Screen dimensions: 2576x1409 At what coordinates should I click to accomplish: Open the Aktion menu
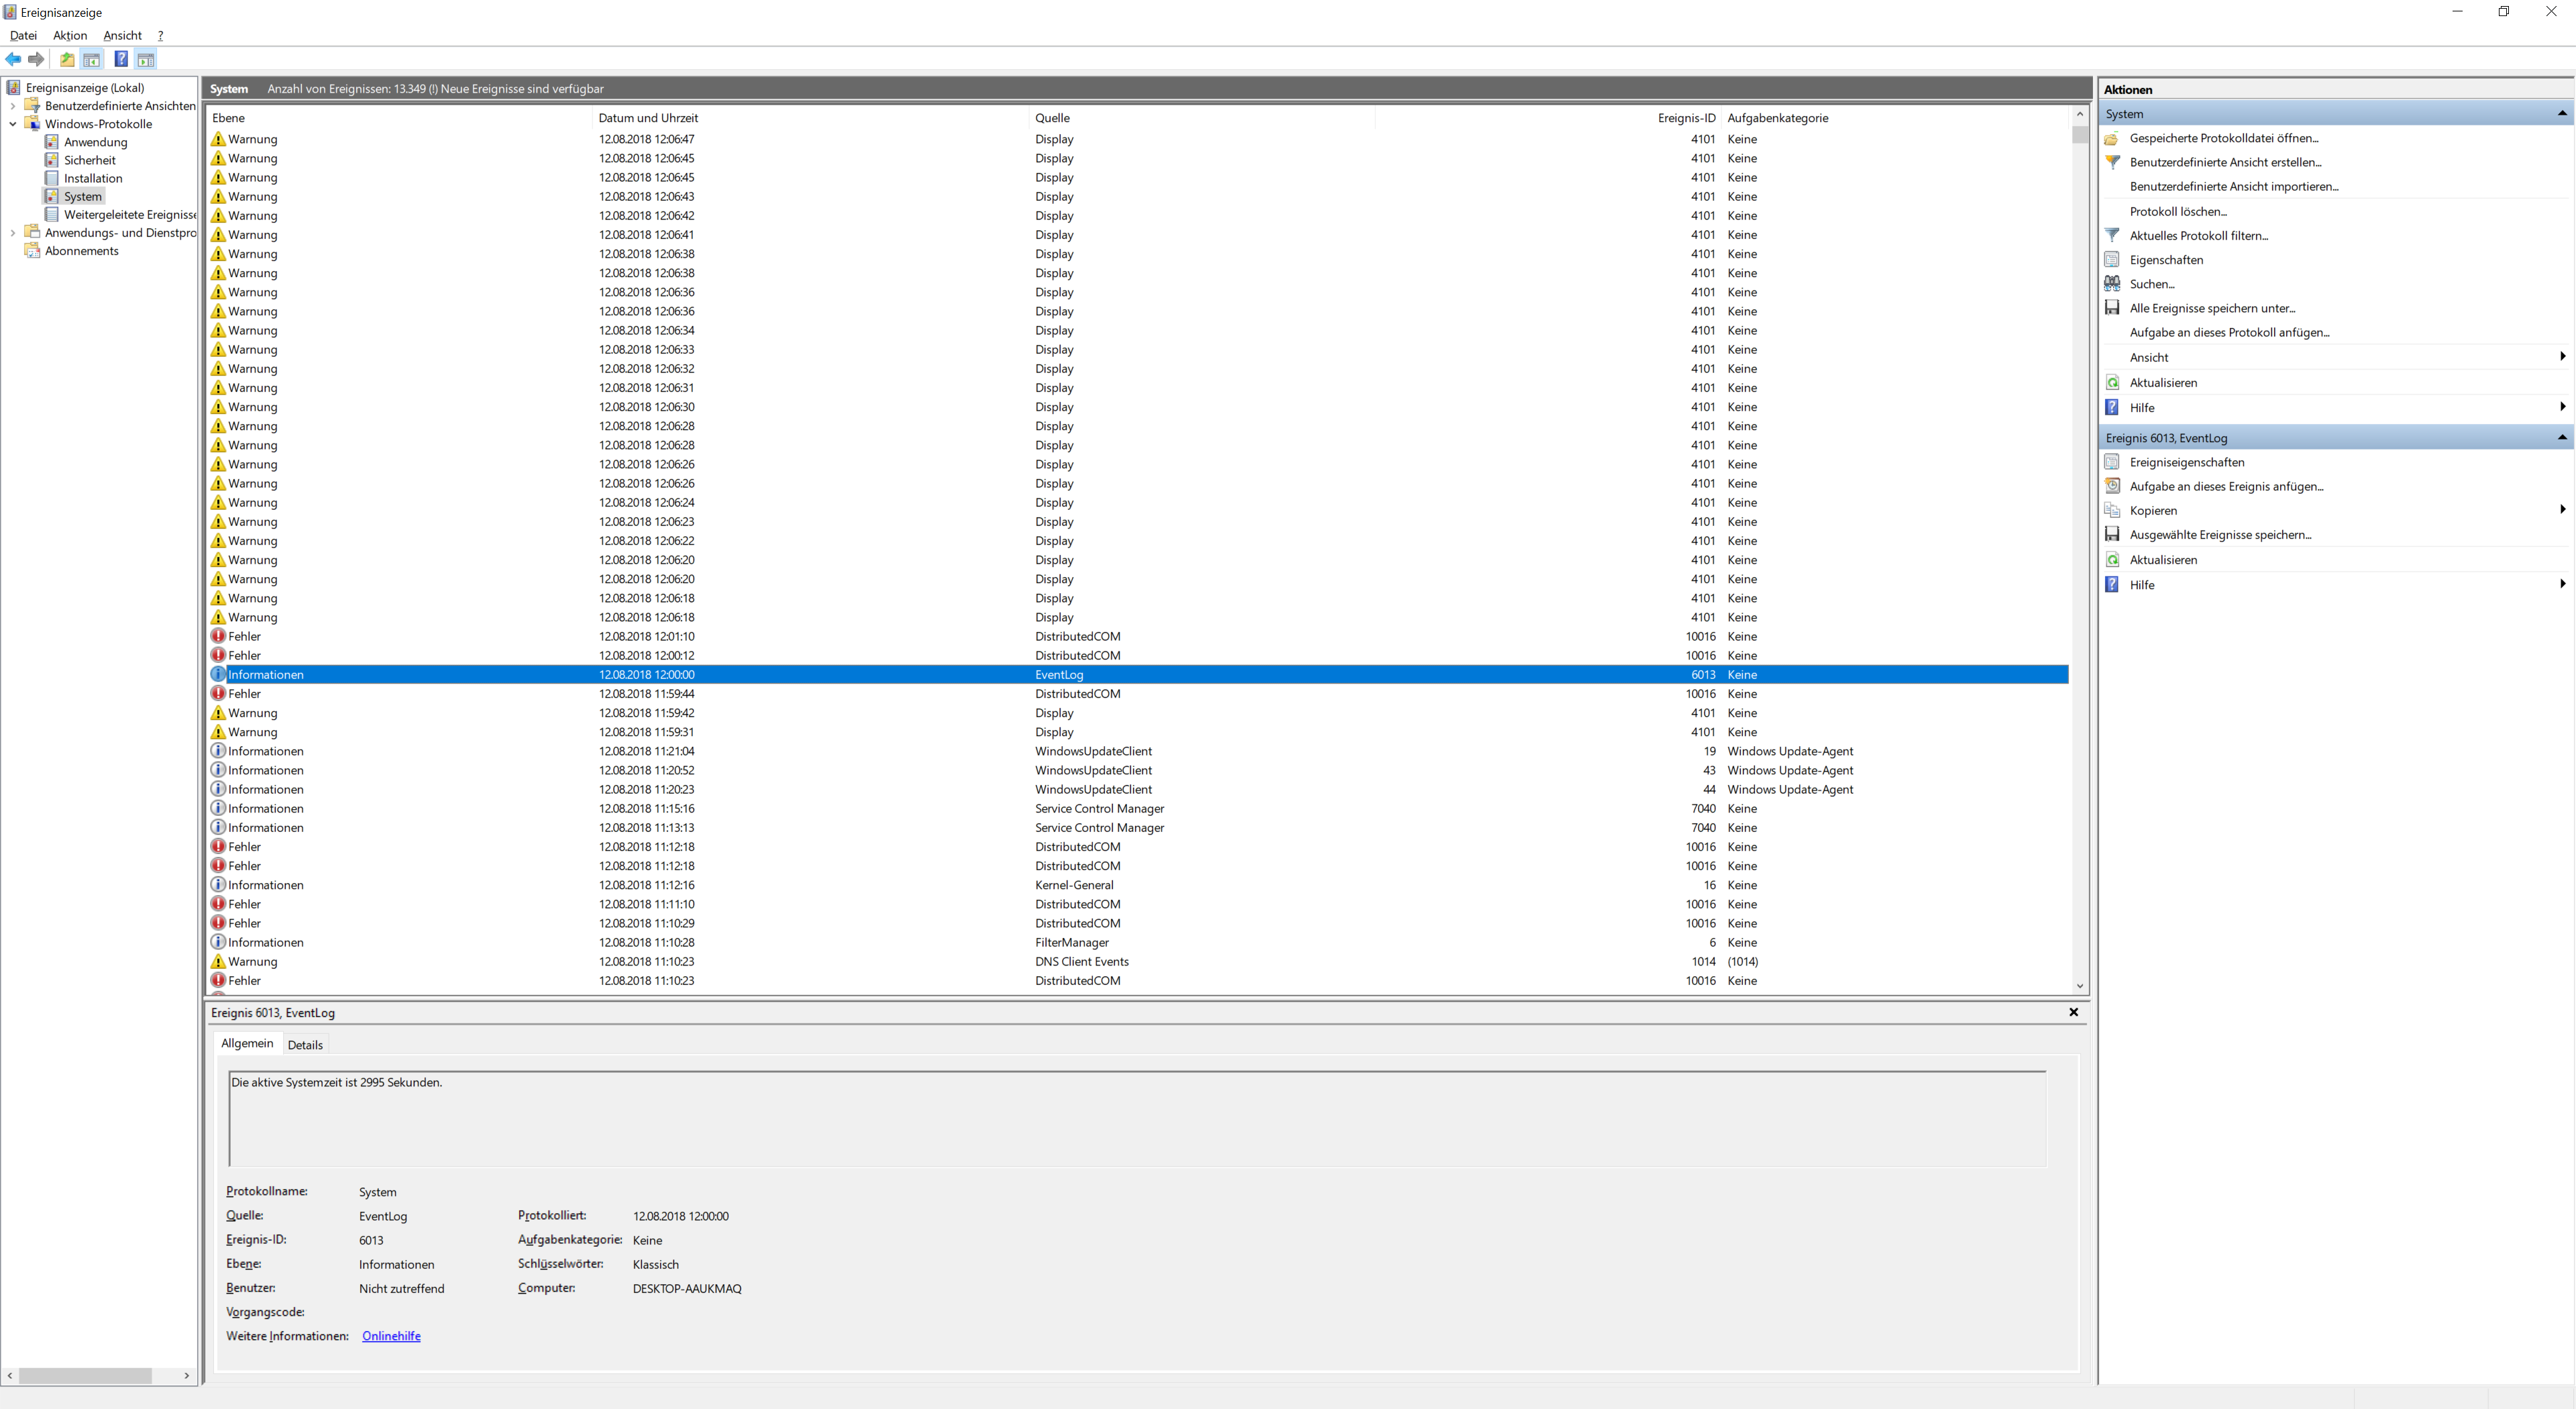point(70,35)
